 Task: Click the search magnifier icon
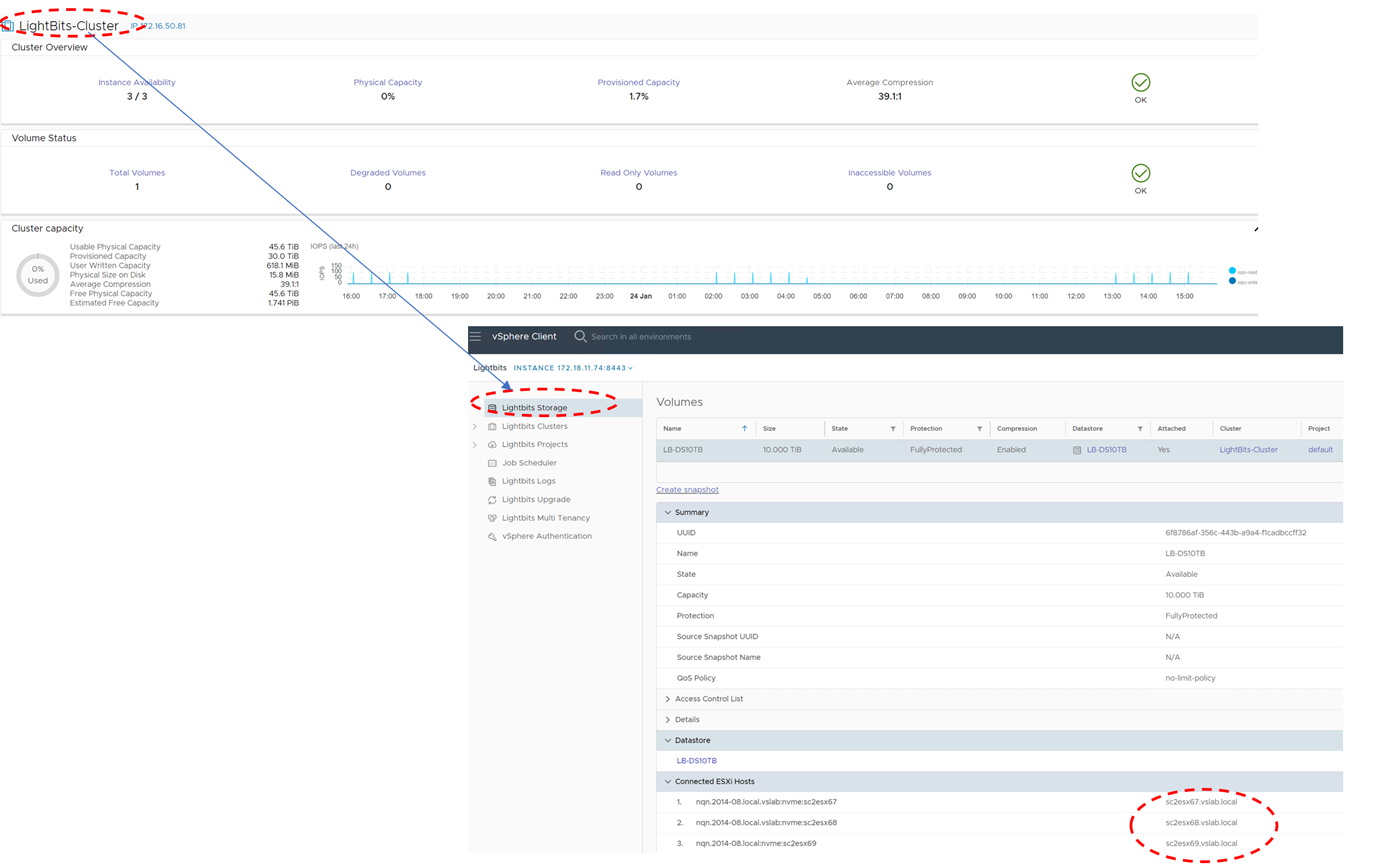580,337
